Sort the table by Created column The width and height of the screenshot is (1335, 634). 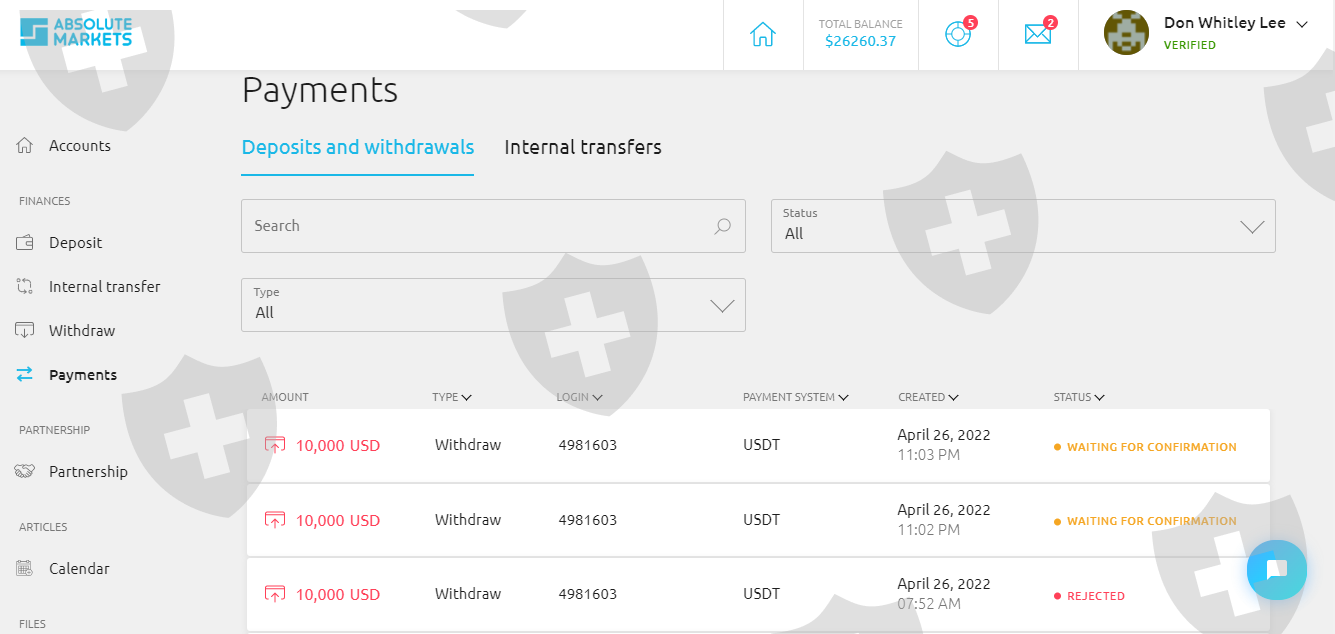pos(928,397)
